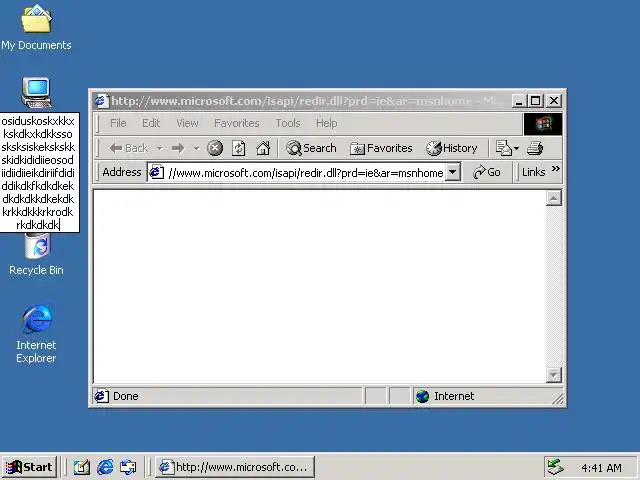The width and height of the screenshot is (640, 480).
Task: Click the Links toolbar label
Action: [x=533, y=172]
